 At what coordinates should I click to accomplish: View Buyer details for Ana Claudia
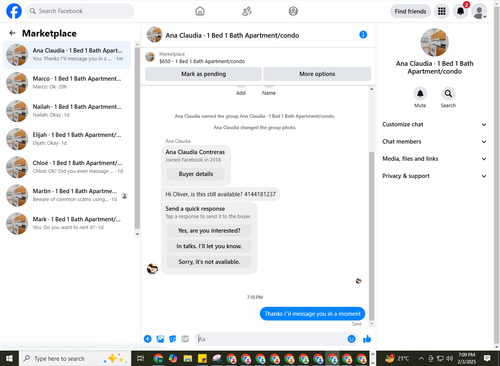click(196, 174)
